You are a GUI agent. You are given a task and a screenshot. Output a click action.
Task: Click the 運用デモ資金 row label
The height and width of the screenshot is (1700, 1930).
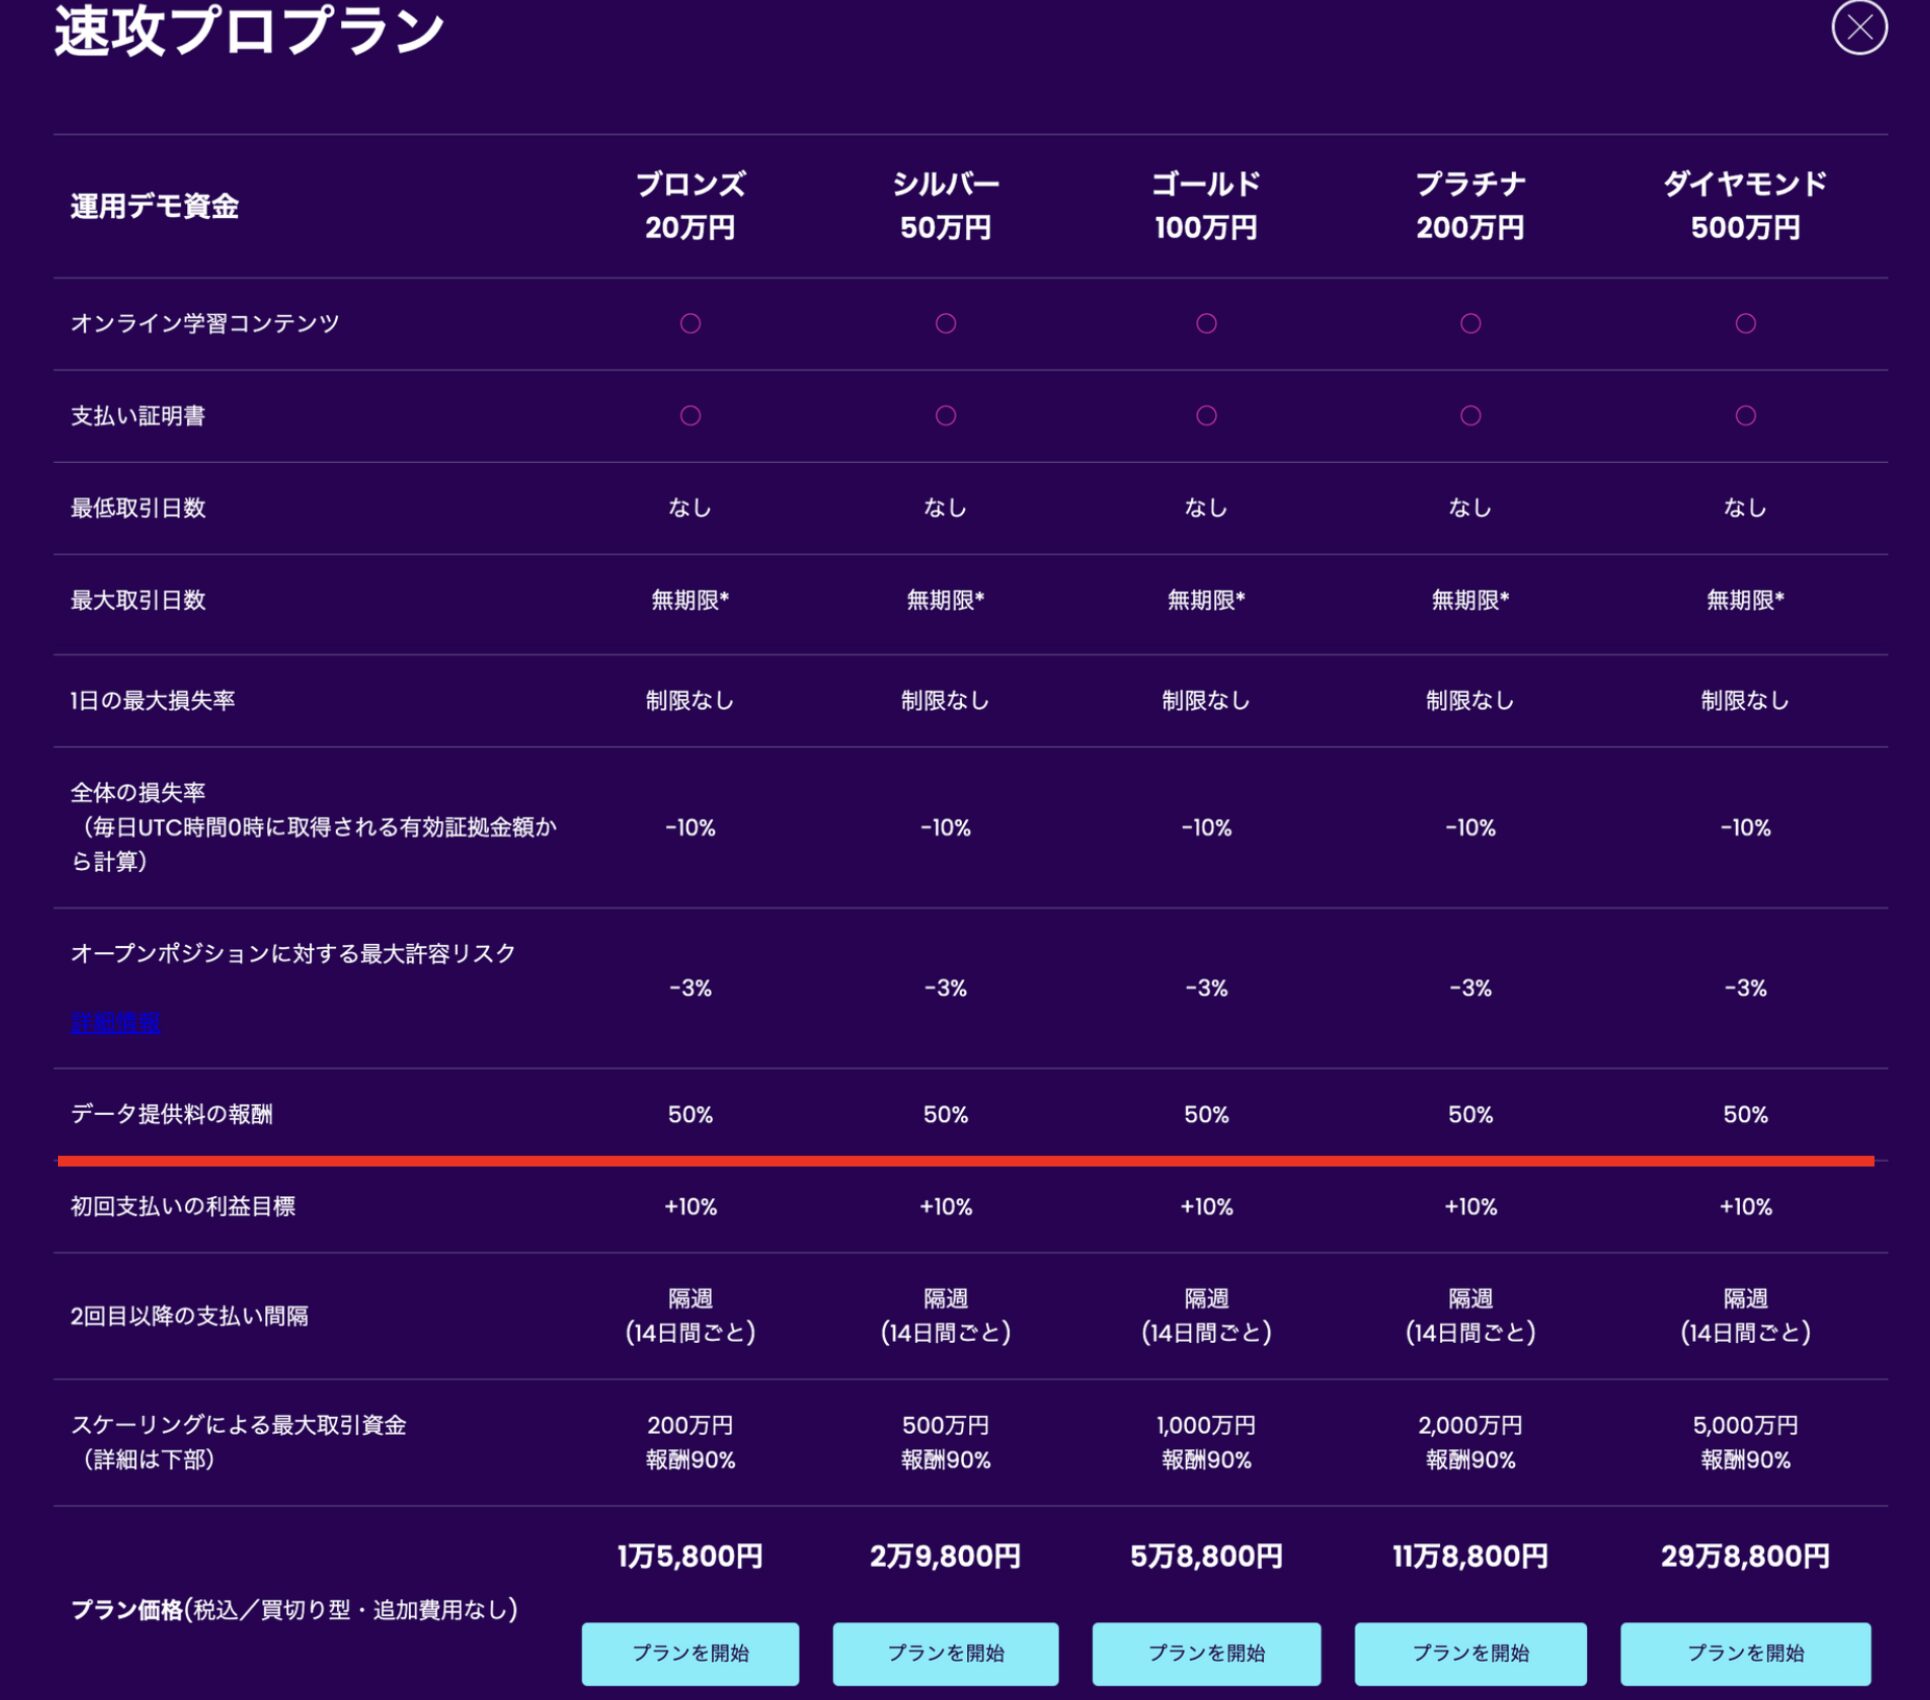[155, 206]
